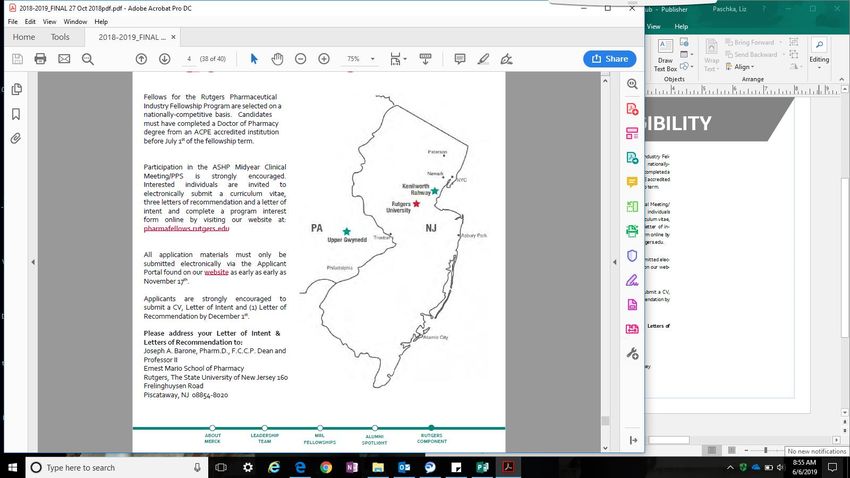Open the fit page options icon
850x478 pixels.
pos(395,59)
